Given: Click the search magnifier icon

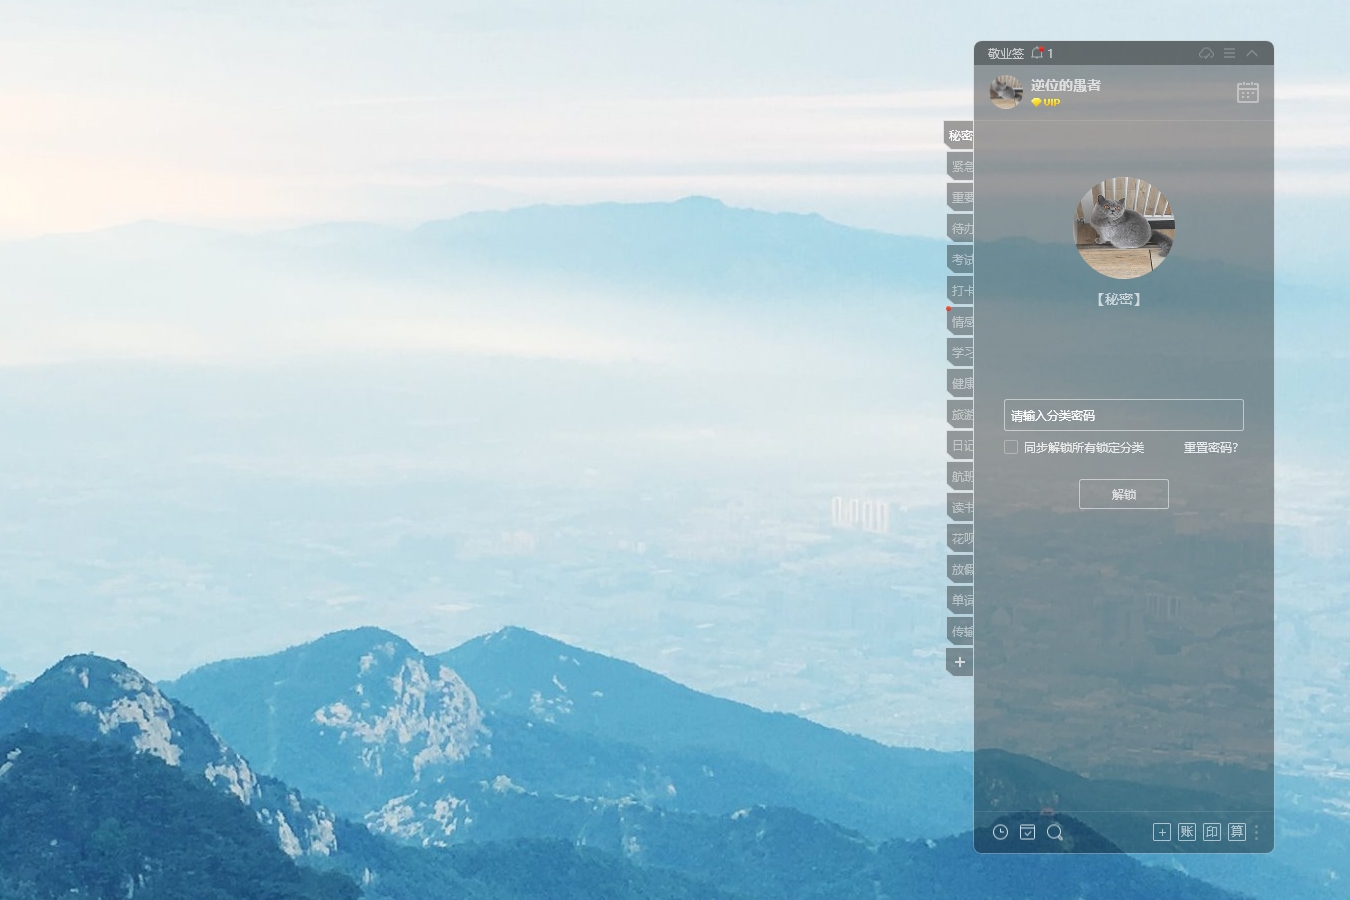Looking at the screenshot, I should click(1055, 832).
